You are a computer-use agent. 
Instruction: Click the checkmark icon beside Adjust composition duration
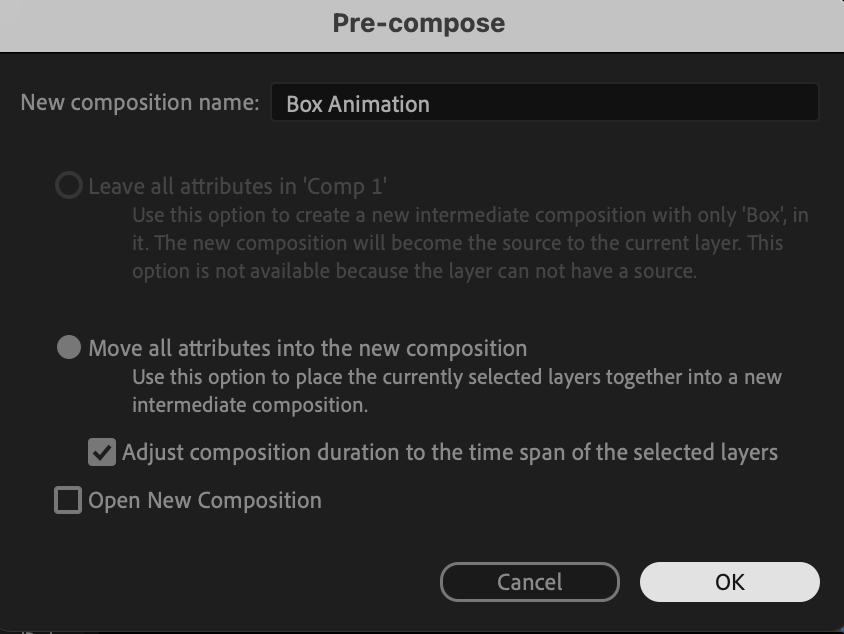coord(102,452)
